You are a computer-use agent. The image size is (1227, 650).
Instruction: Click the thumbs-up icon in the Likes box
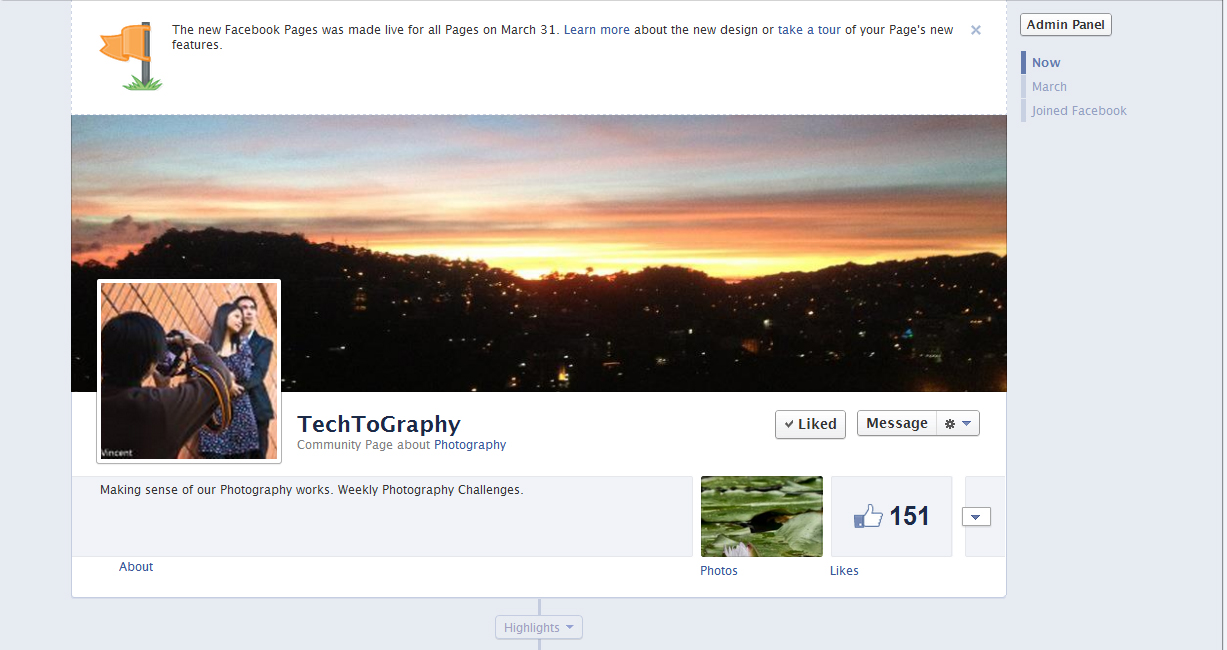click(x=867, y=515)
